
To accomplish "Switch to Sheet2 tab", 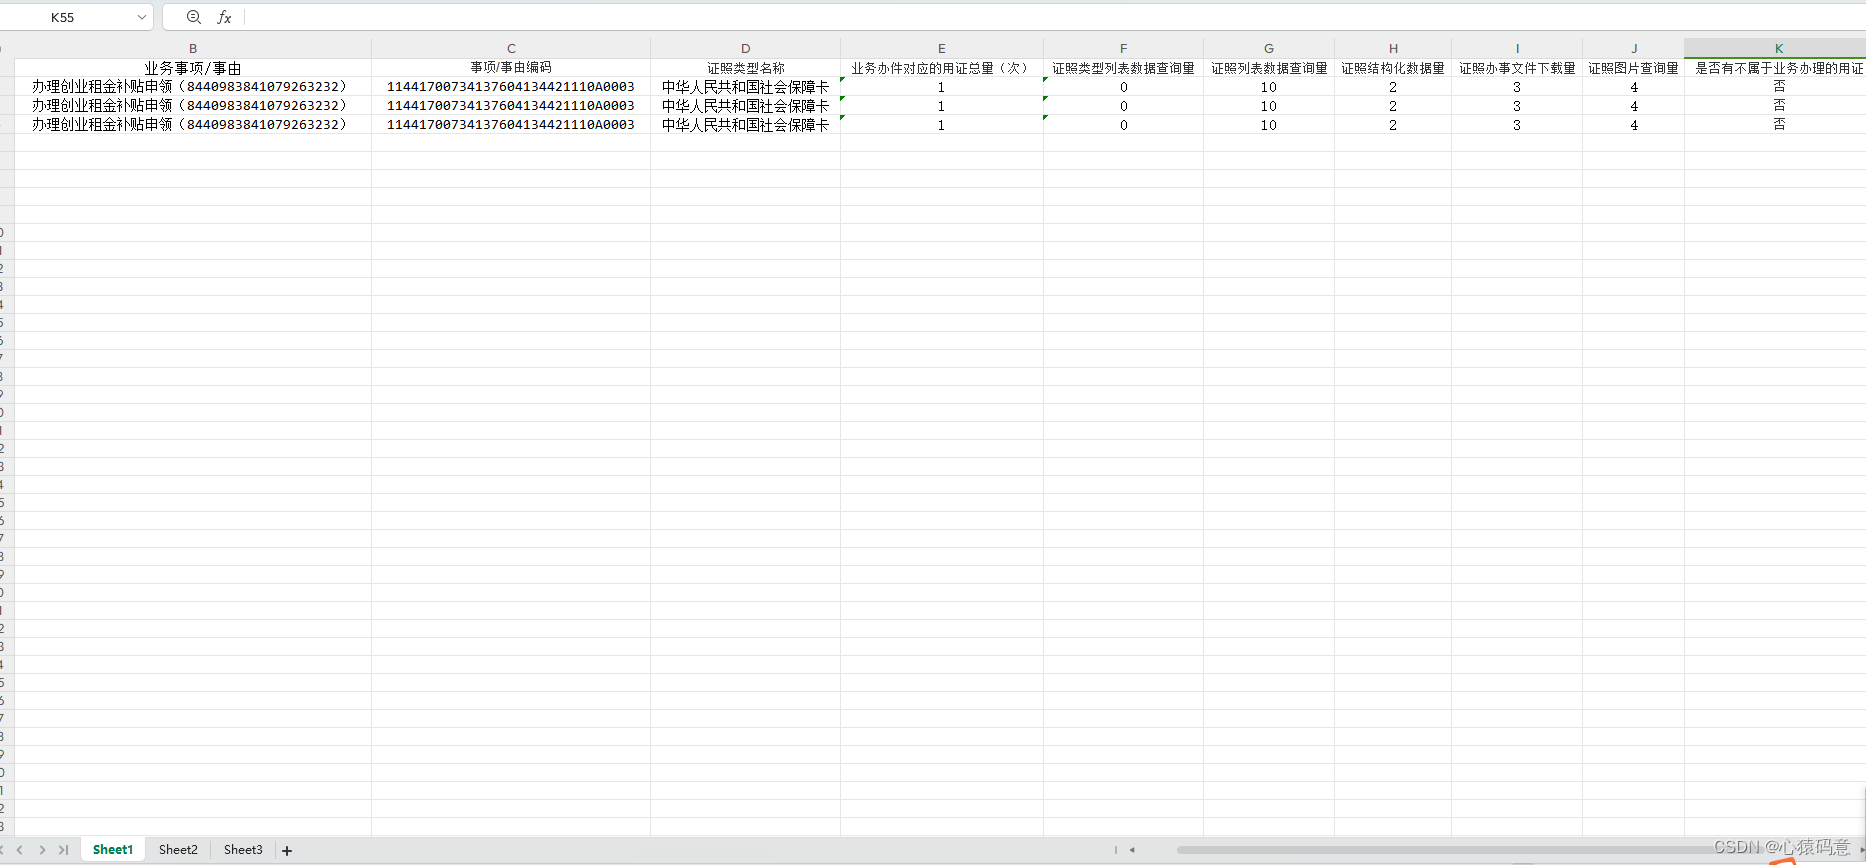I will coord(178,850).
